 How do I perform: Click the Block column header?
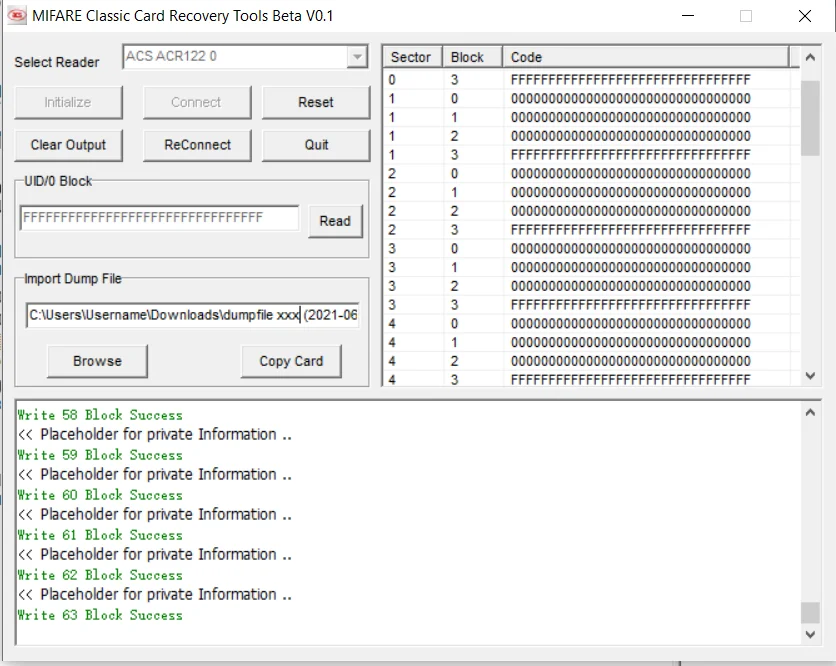coord(472,57)
